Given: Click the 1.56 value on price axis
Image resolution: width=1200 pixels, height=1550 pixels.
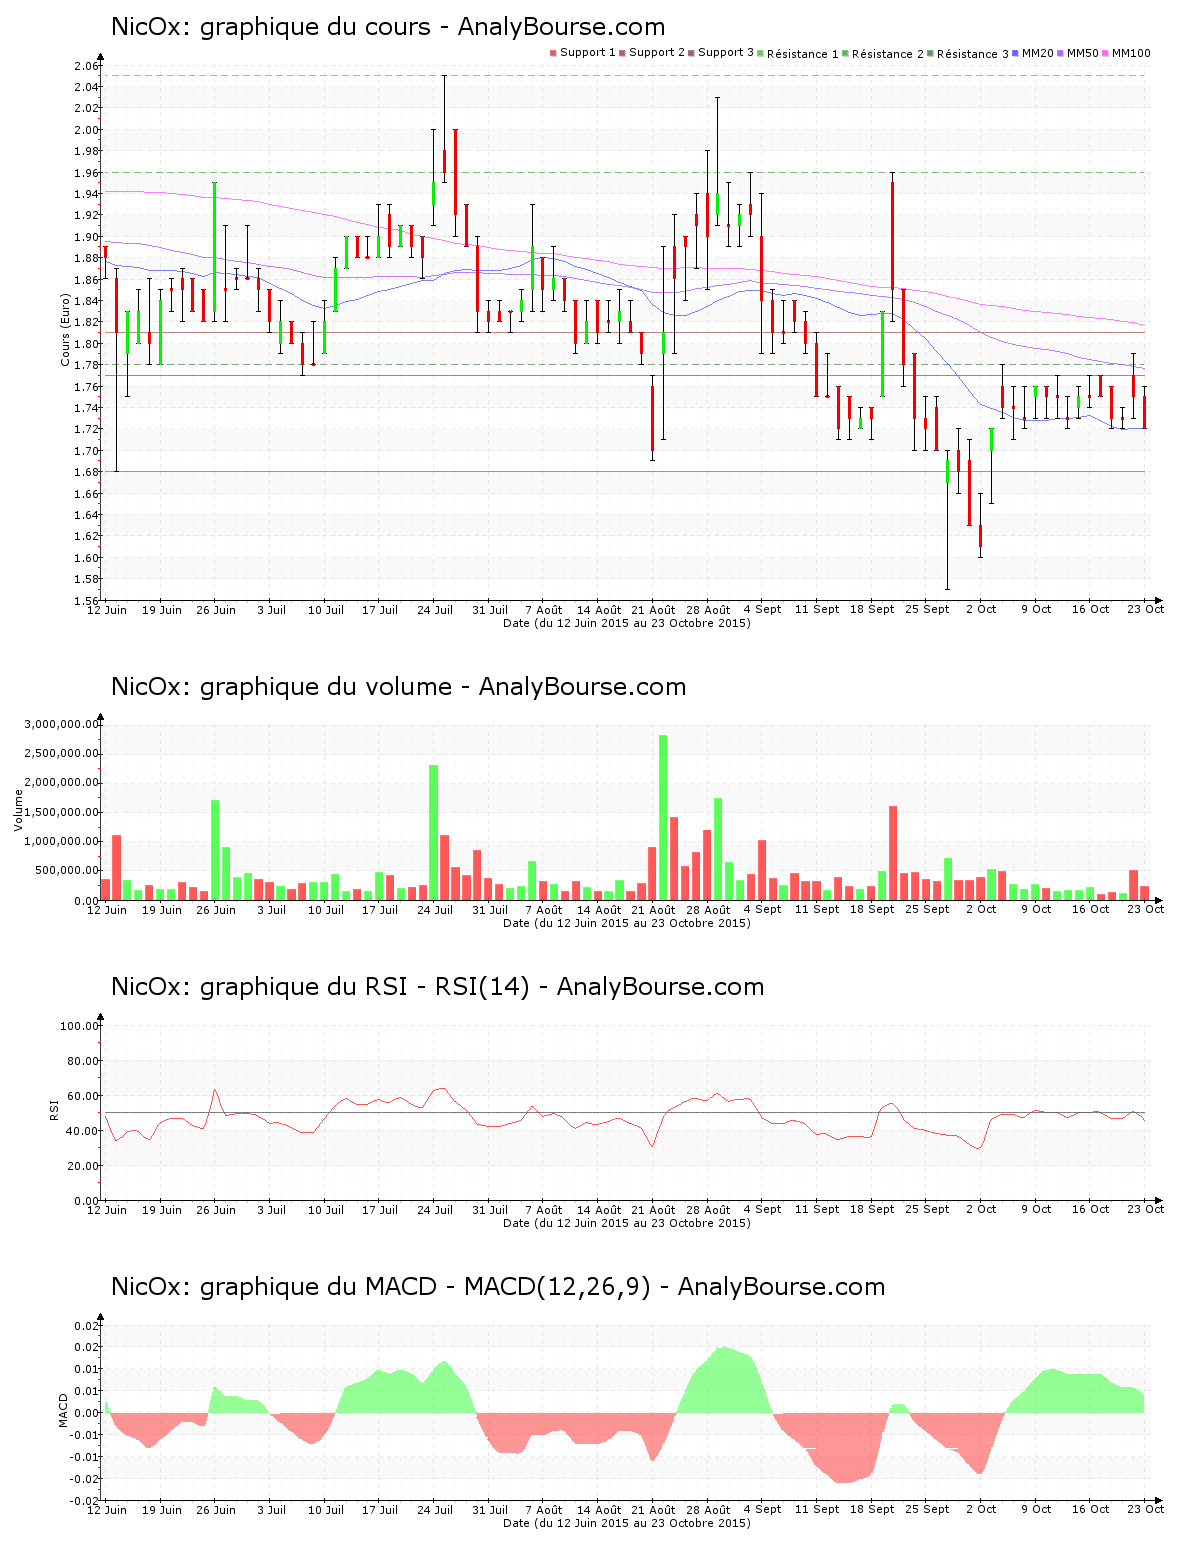Looking at the screenshot, I should (86, 600).
